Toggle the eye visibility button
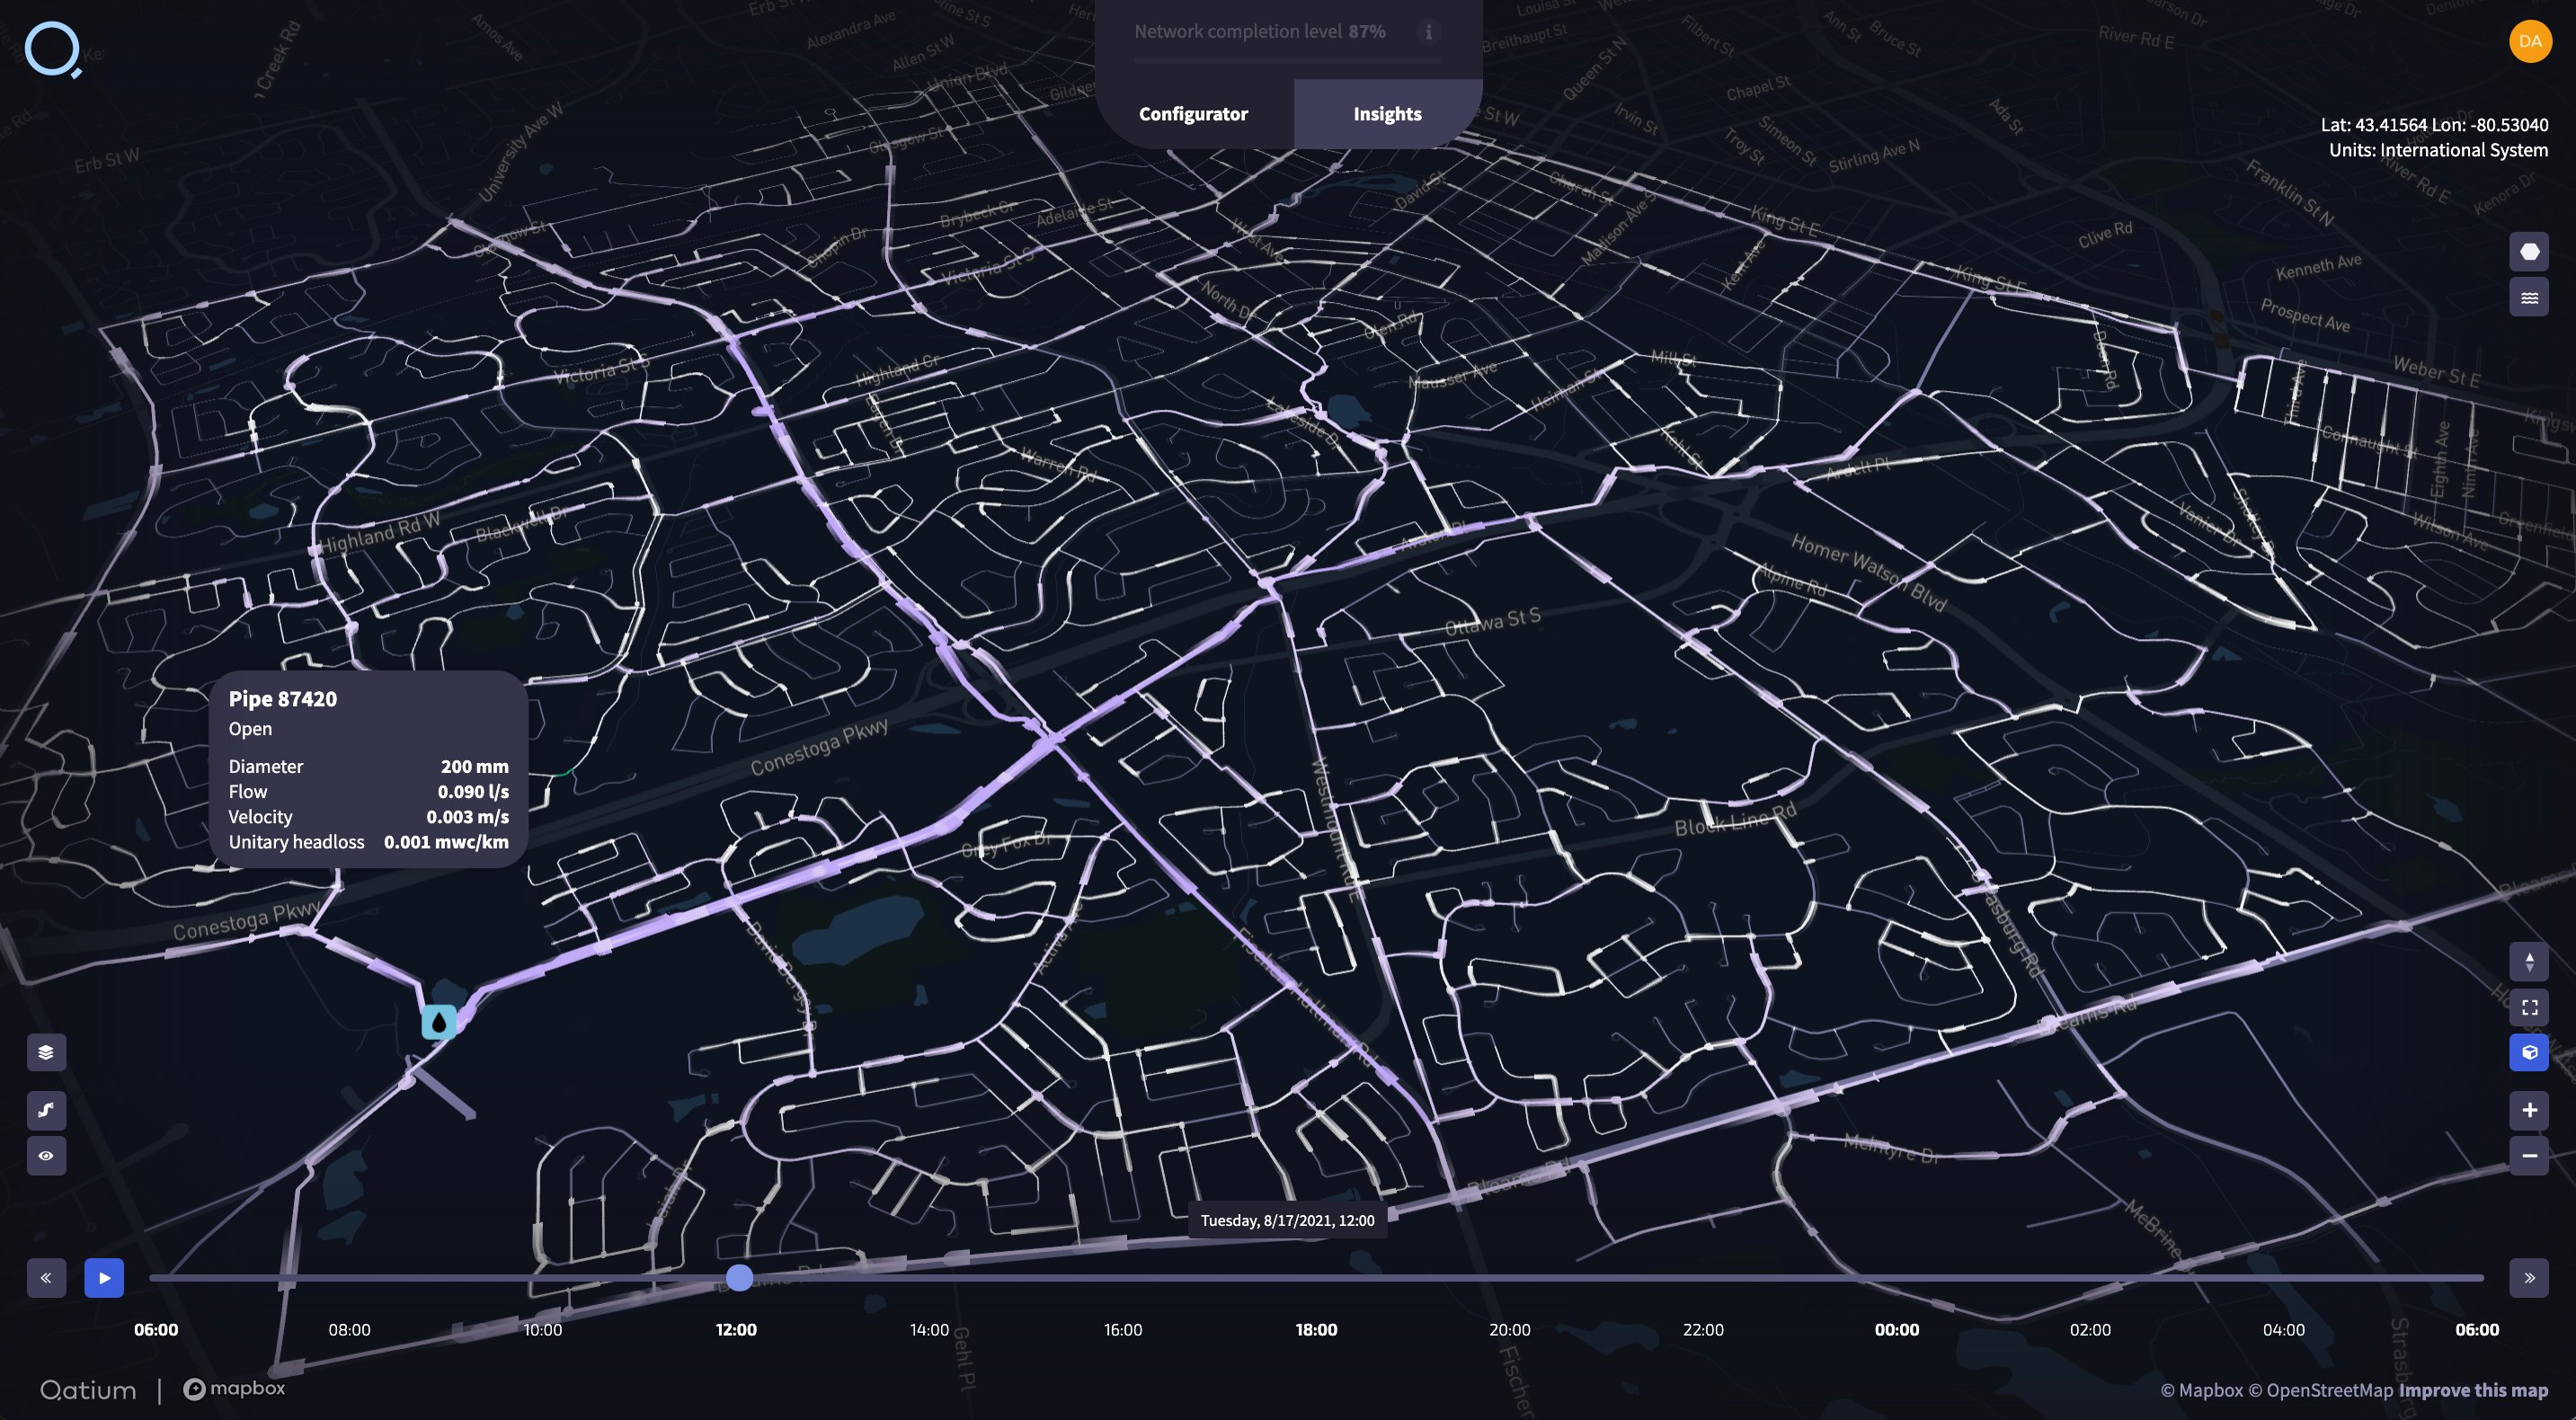The height and width of the screenshot is (1420, 2576). pyautogui.click(x=46, y=1156)
